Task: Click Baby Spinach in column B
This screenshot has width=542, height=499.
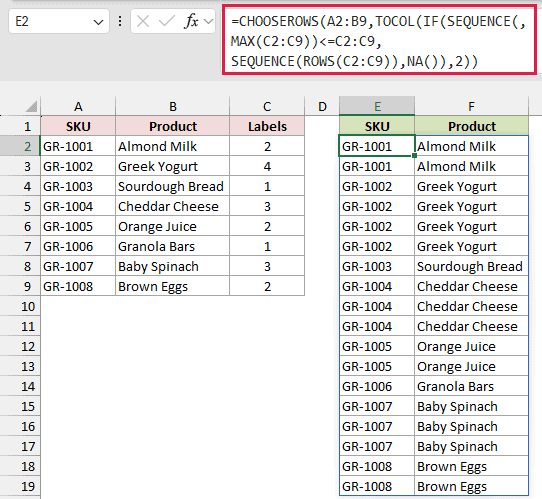Action: (x=172, y=266)
